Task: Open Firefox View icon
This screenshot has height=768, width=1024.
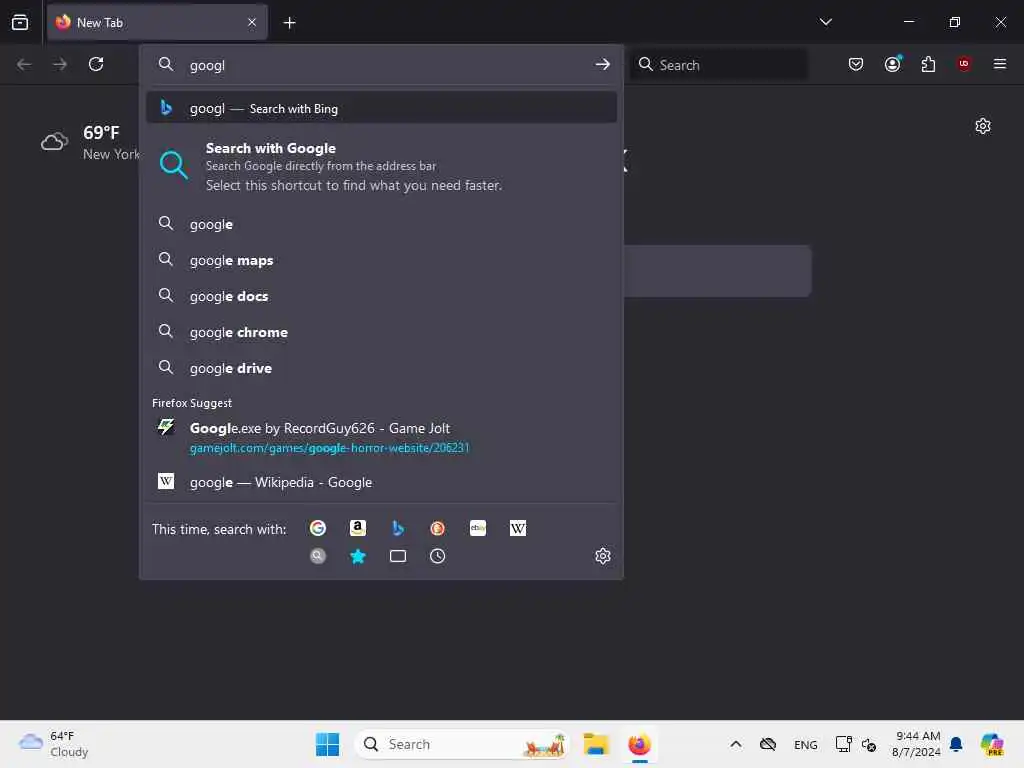Action: 20,22
